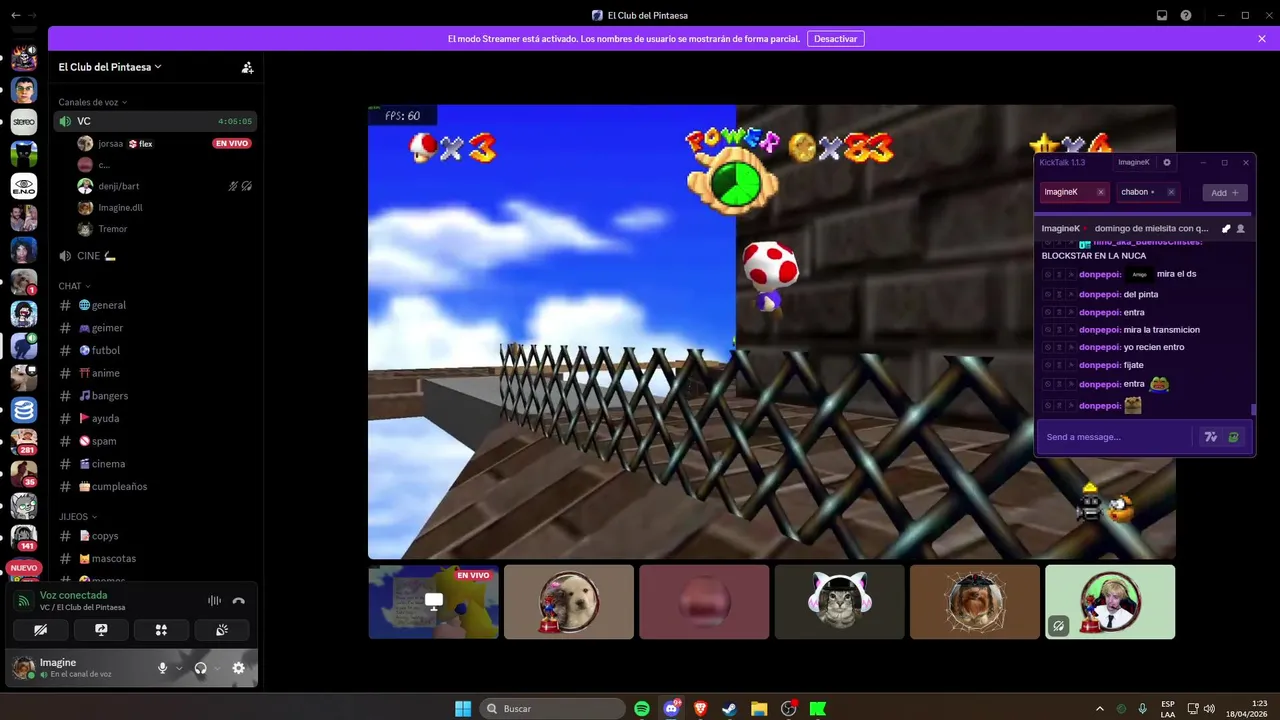Click the taskbar Buscar search box

point(553,708)
